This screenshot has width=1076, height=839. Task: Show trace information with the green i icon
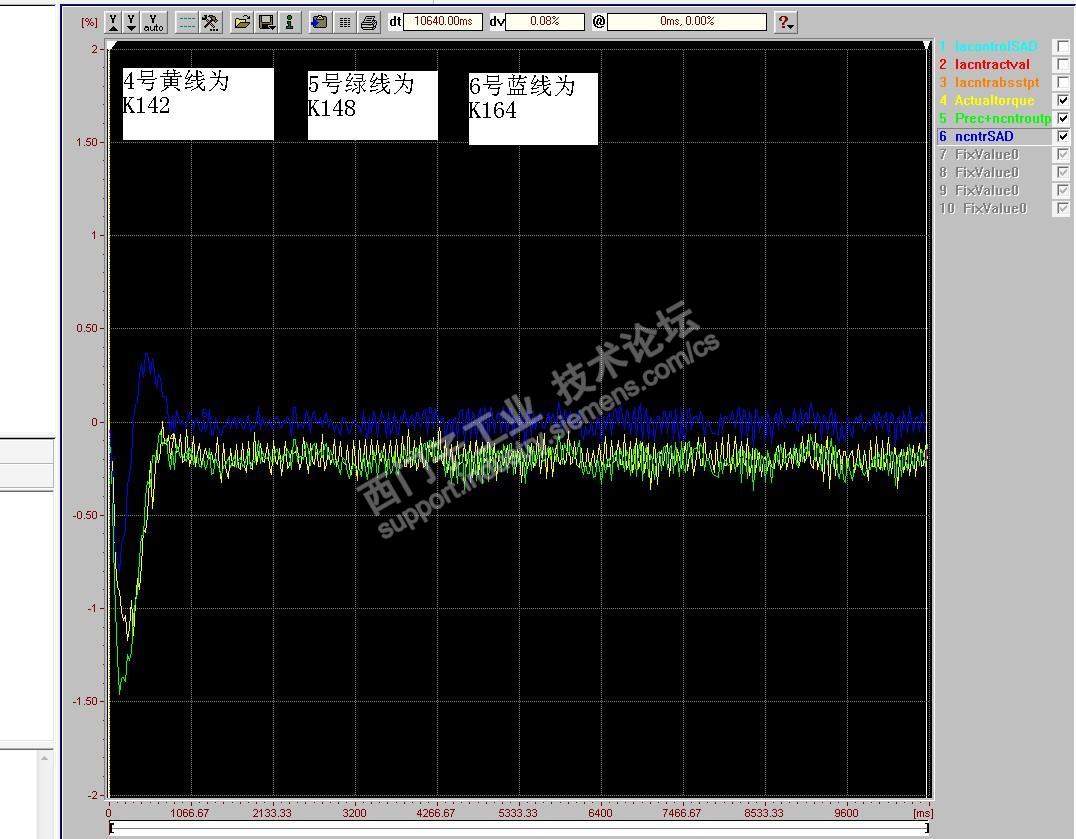(x=290, y=23)
